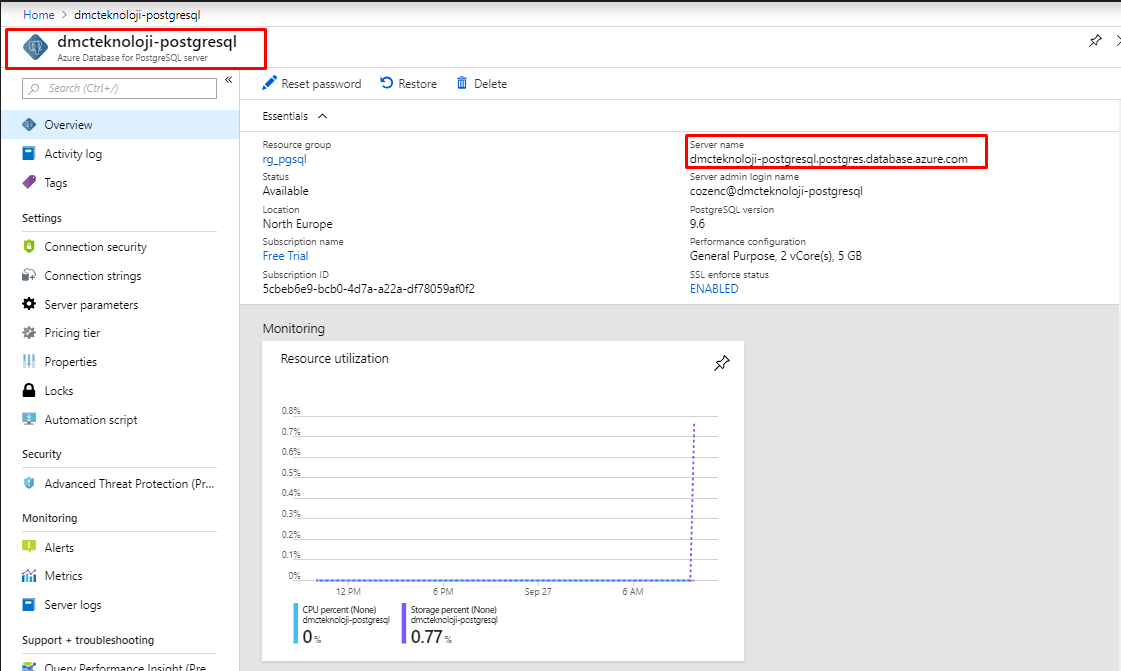Click the Reset password button

pos(312,84)
